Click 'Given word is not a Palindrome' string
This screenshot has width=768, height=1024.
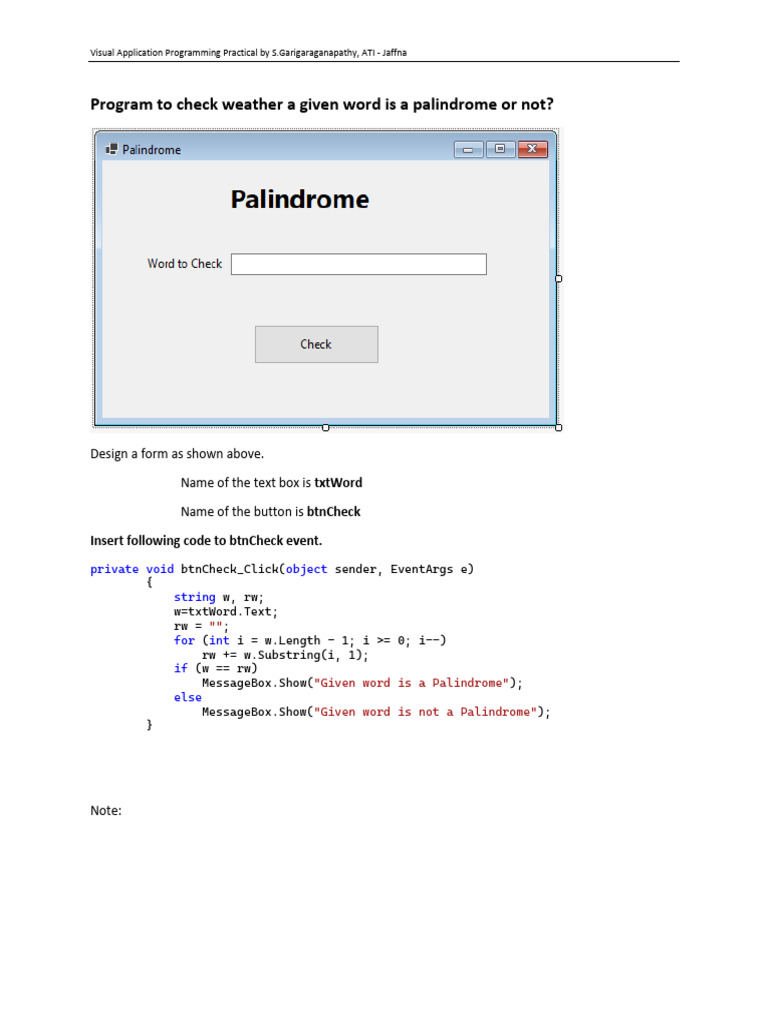pyautogui.click(x=425, y=712)
